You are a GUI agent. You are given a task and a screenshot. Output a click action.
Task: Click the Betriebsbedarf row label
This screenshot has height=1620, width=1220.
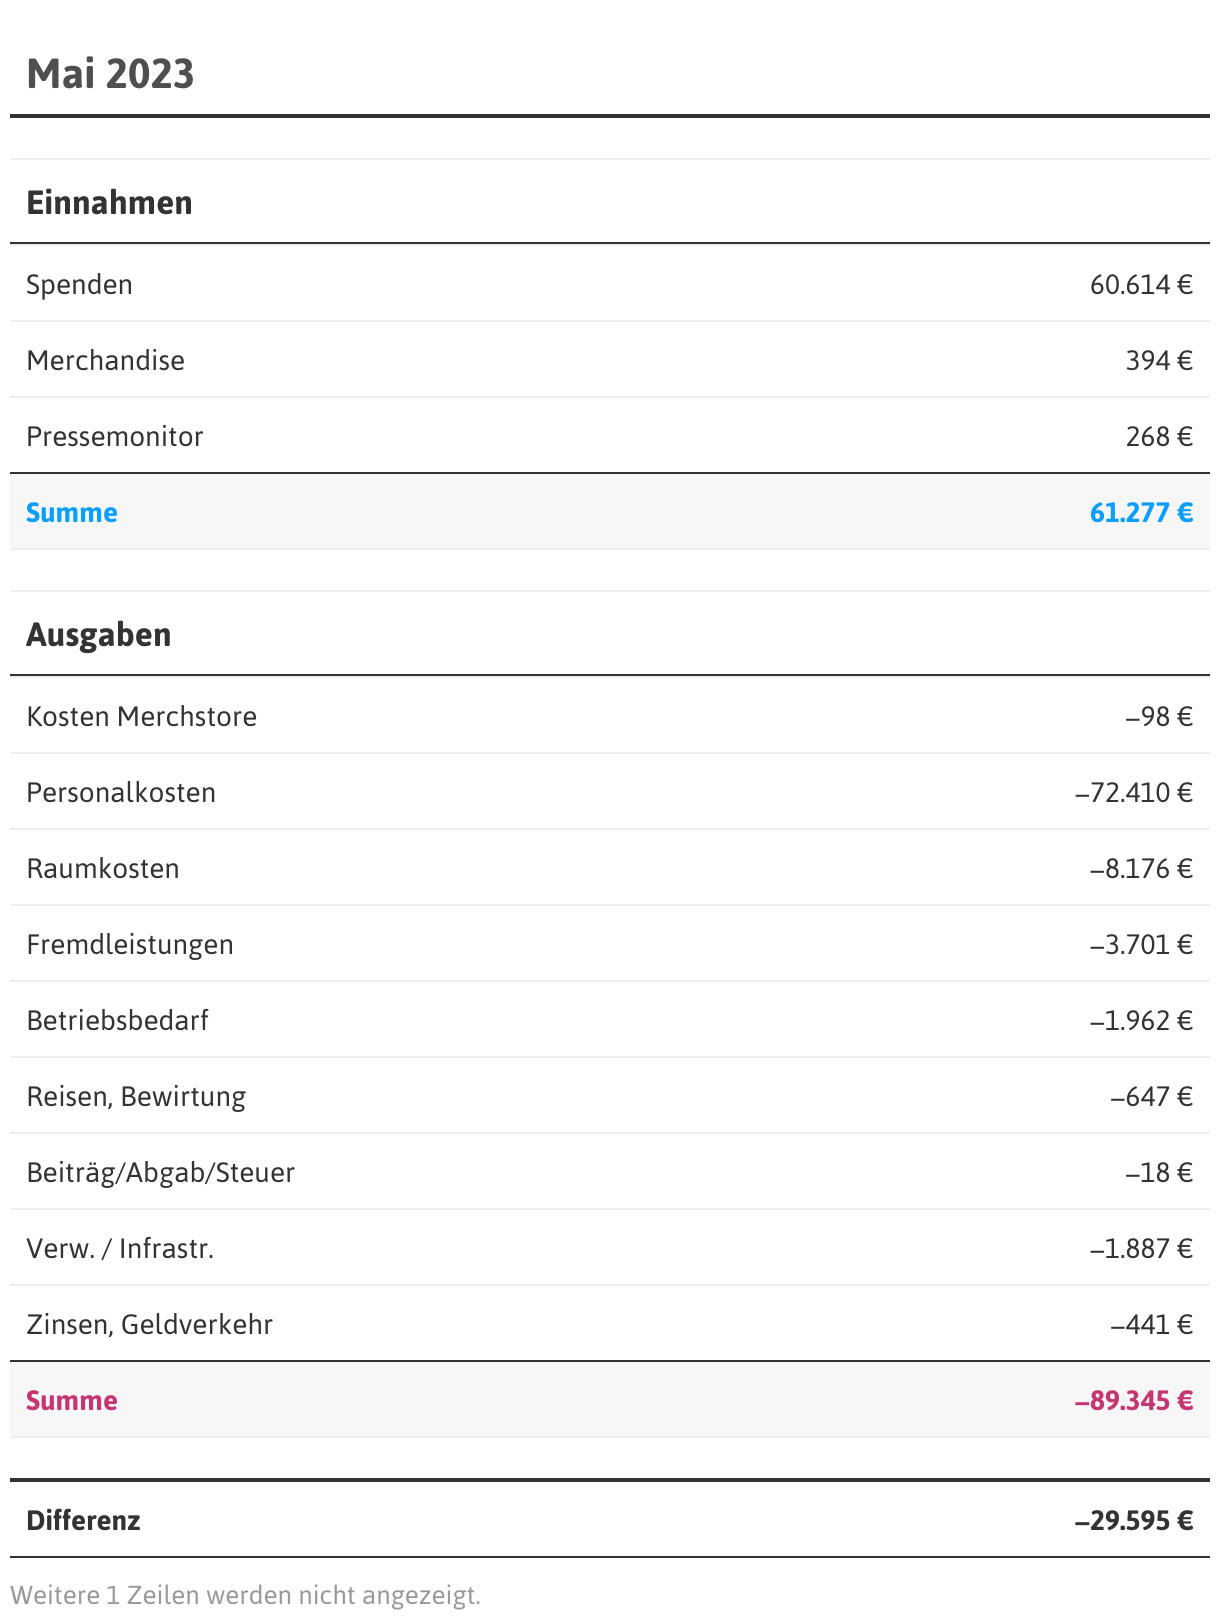pos(118,1021)
